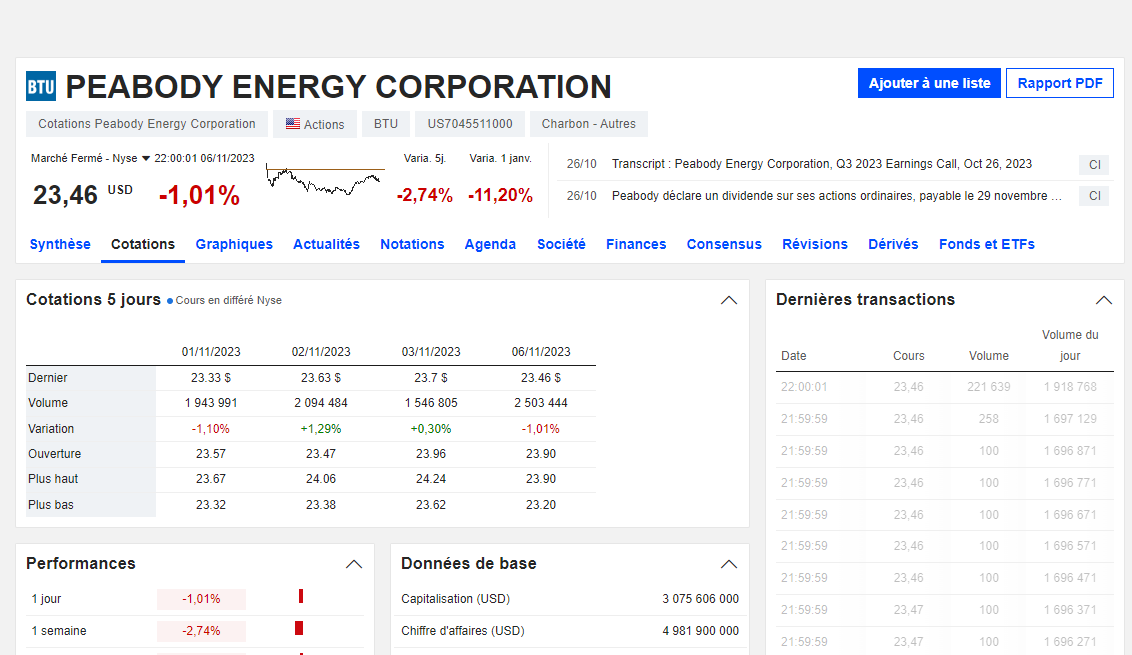Click the first CI source badge

click(1093, 165)
